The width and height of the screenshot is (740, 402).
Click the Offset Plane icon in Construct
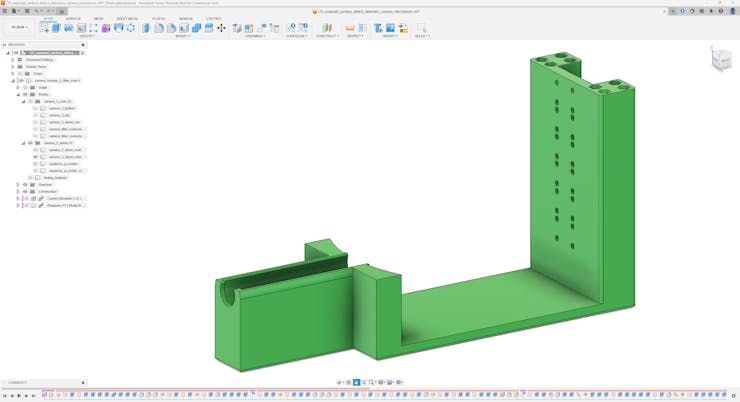click(x=326, y=28)
